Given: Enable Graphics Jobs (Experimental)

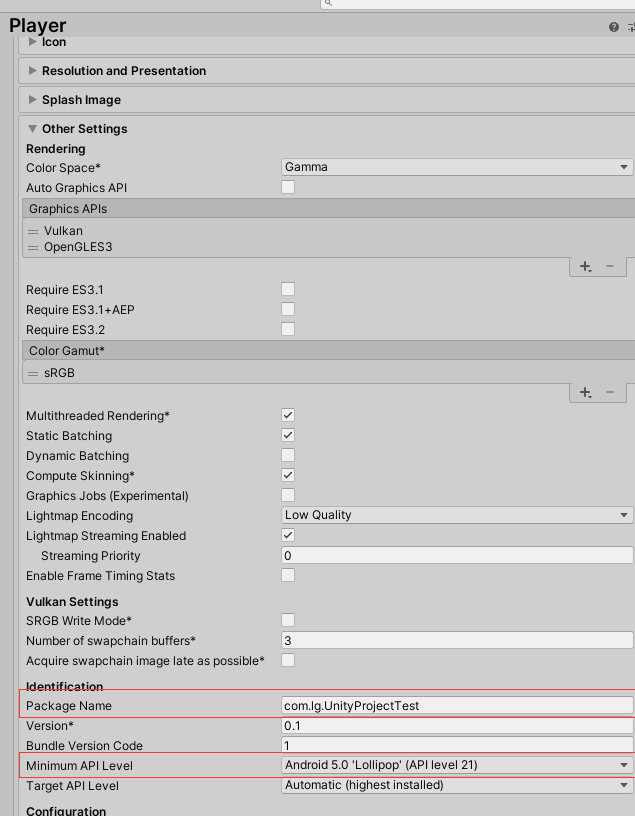Looking at the screenshot, I should (288, 495).
